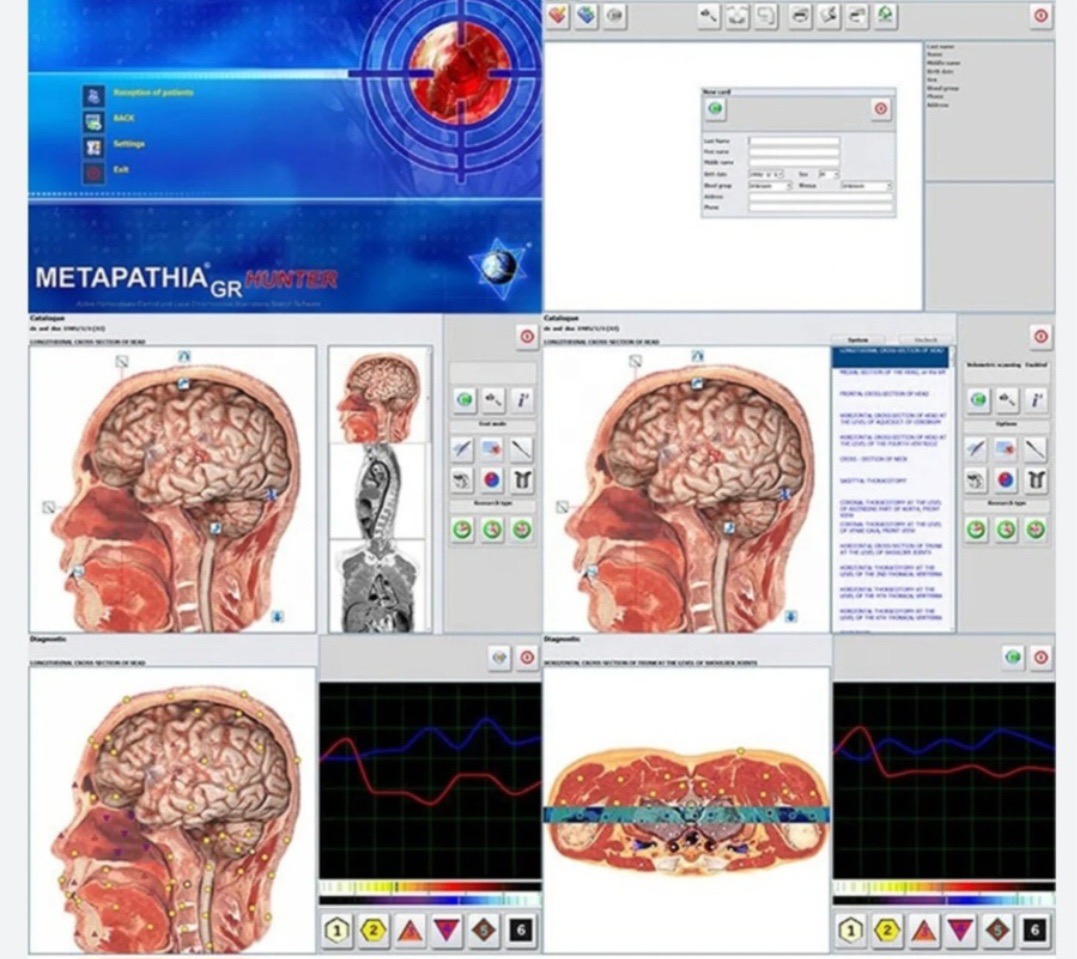Click the info icon in right catalogue panel
The height and width of the screenshot is (959, 1077).
(1036, 399)
